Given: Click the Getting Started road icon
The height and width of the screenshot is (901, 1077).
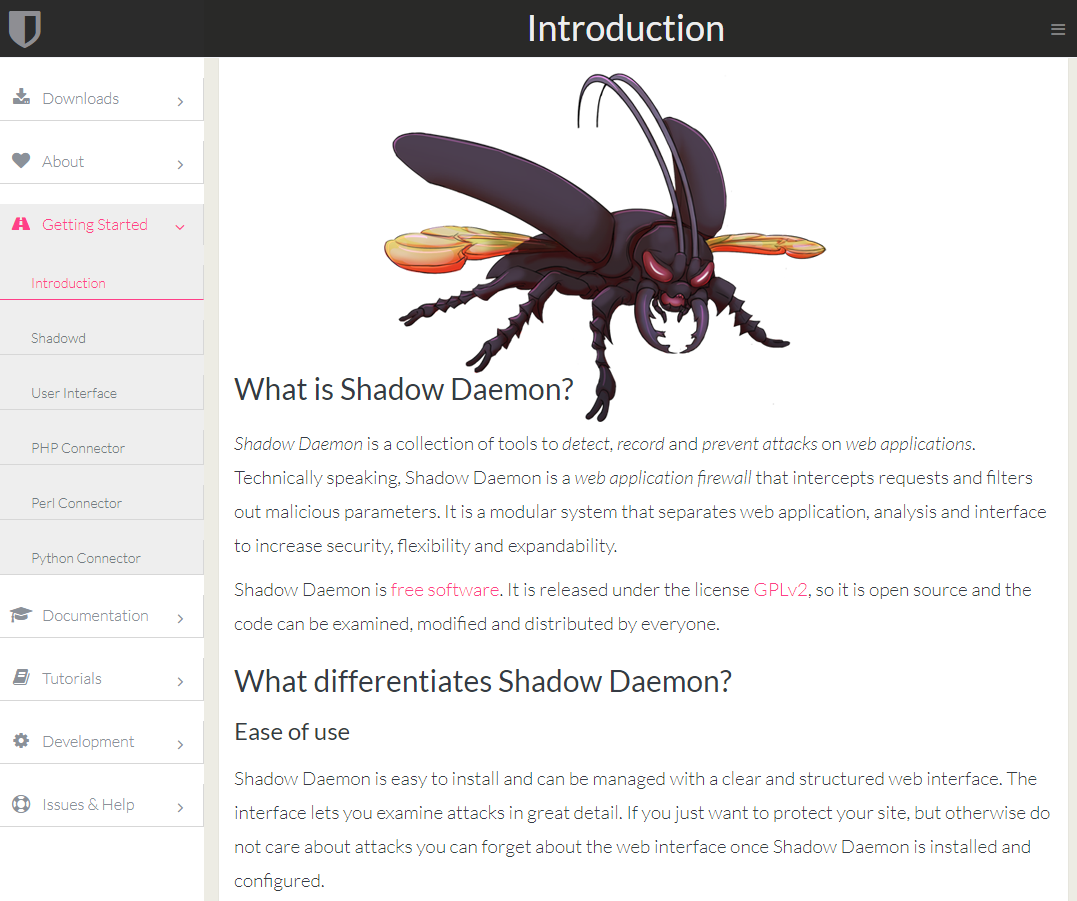Looking at the screenshot, I should (x=21, y=225).
